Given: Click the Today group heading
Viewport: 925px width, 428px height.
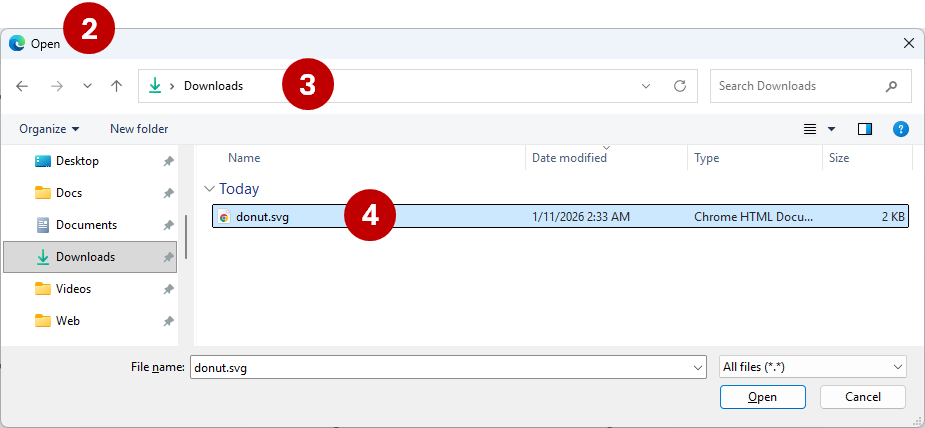Looking at the screenshot, I should [239, 189].
